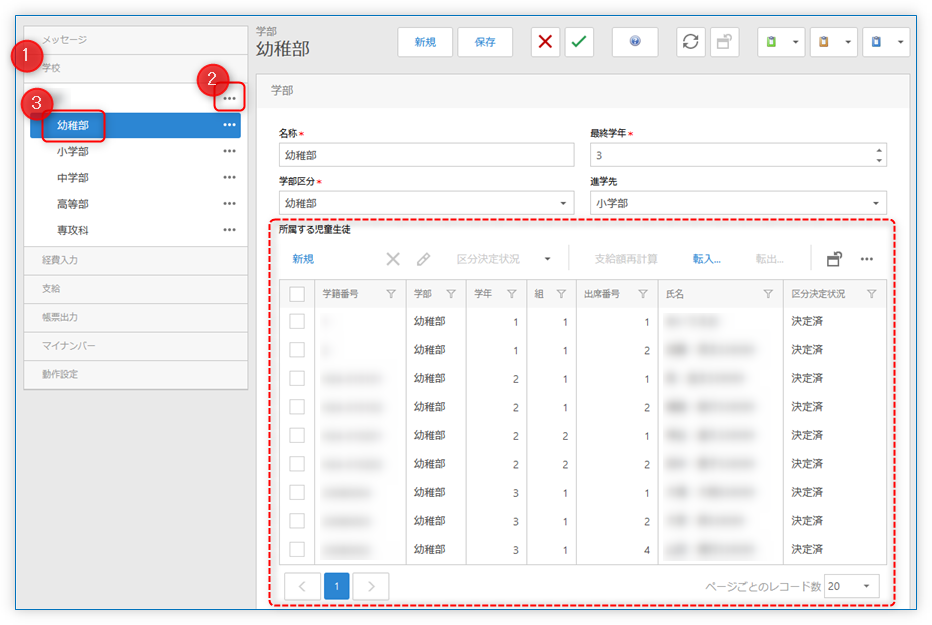The height and width of the screenshot is (625, 932).
Task: Click the pop-out icon in the student grid toolbar
Action: coord(835,259)
